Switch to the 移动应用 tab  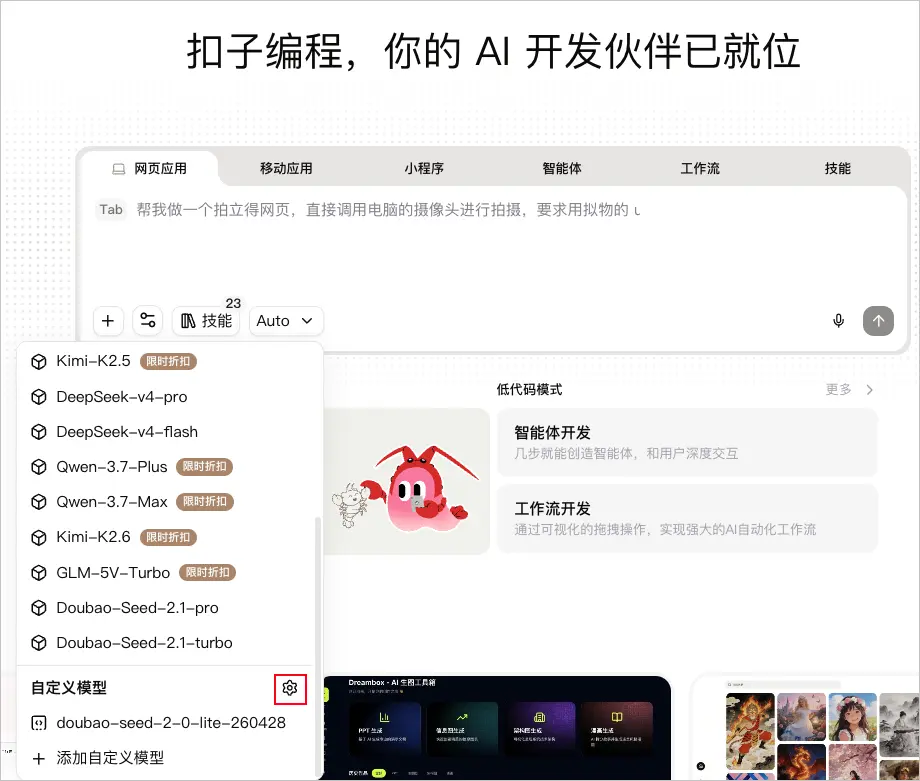tap(286, 169)
